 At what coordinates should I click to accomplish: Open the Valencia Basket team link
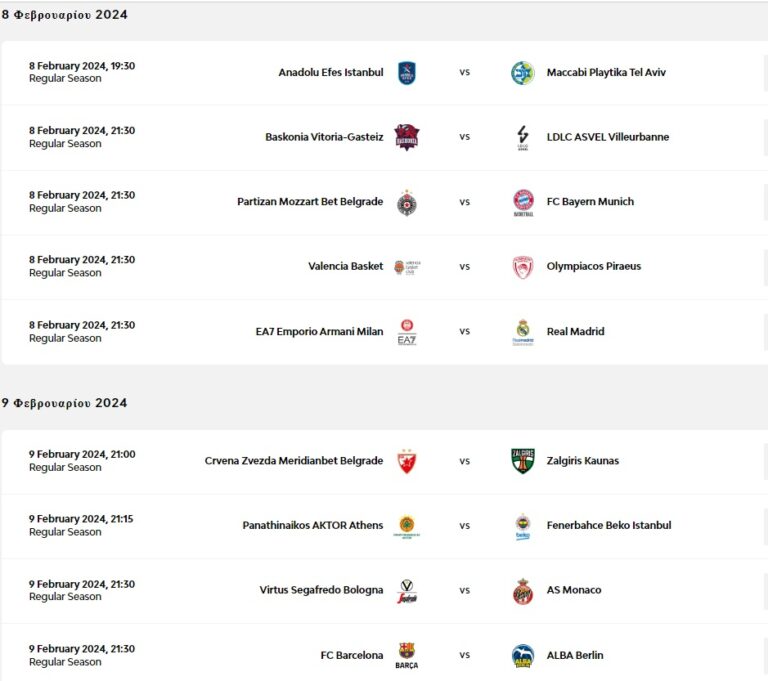[345, 267]
